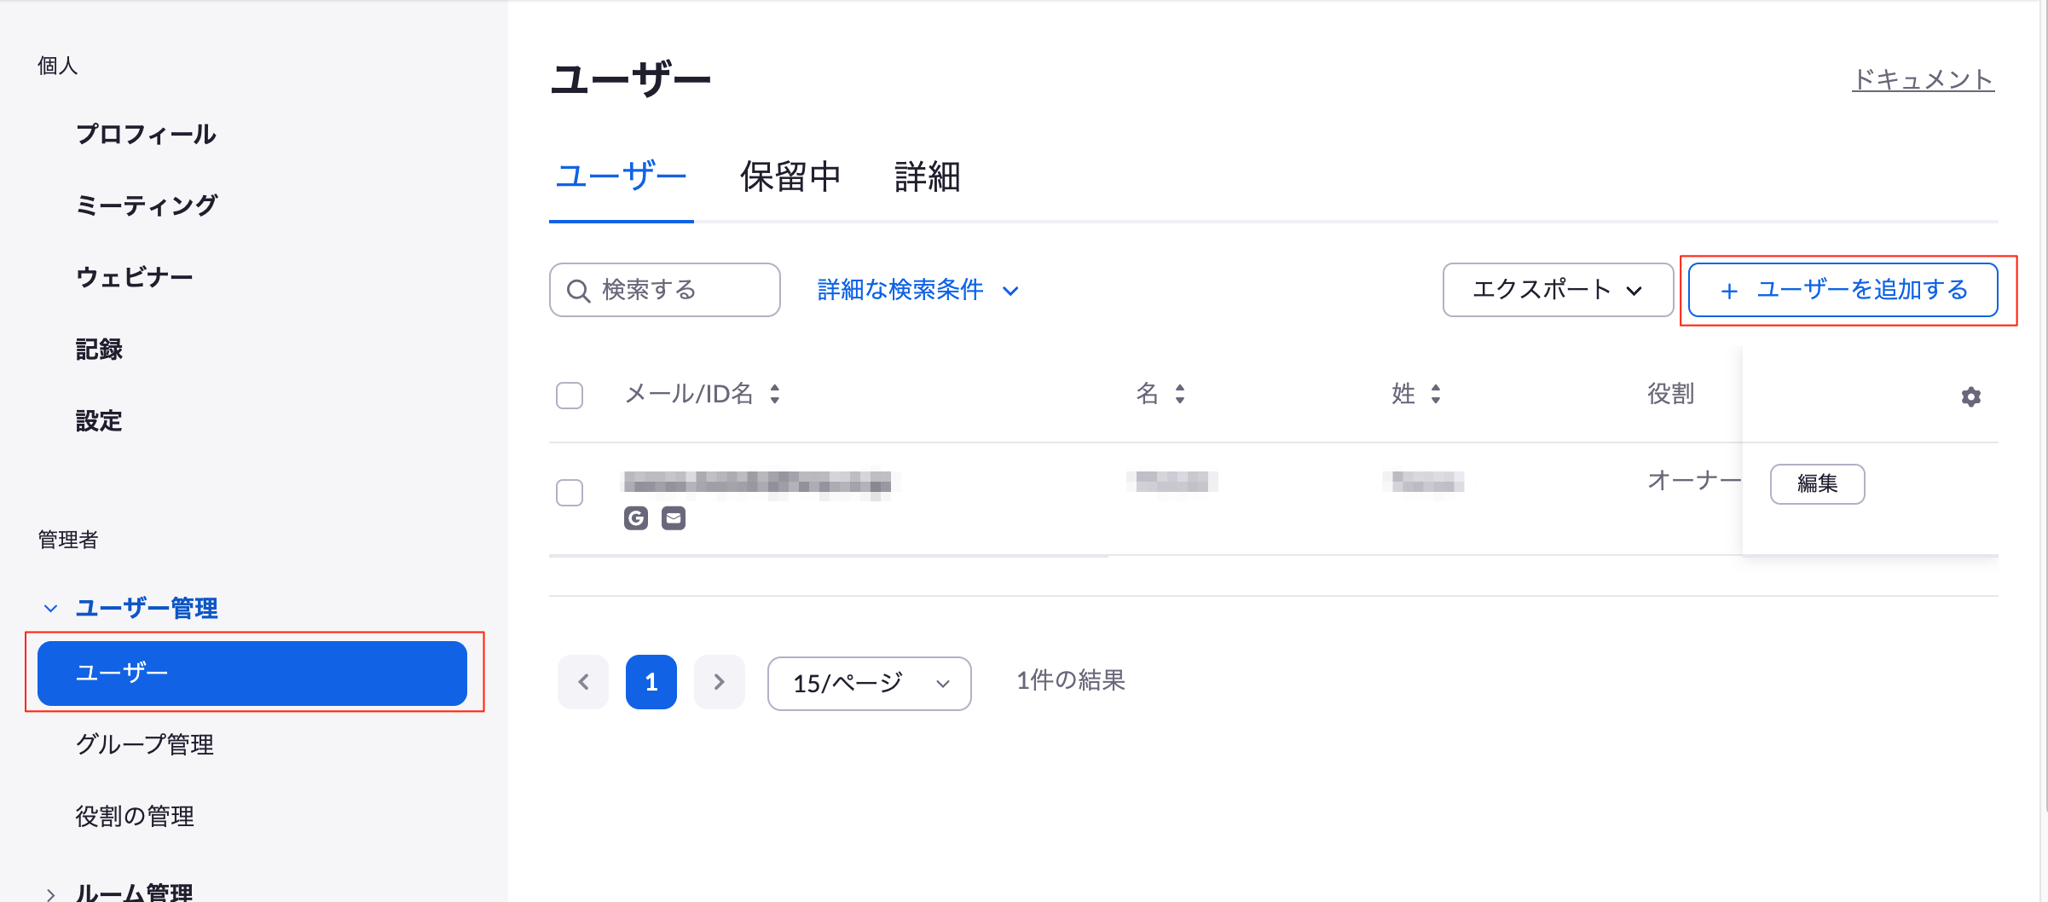Go to the next page arrow
Screen dimensions: 2048x902
(719, 682)
